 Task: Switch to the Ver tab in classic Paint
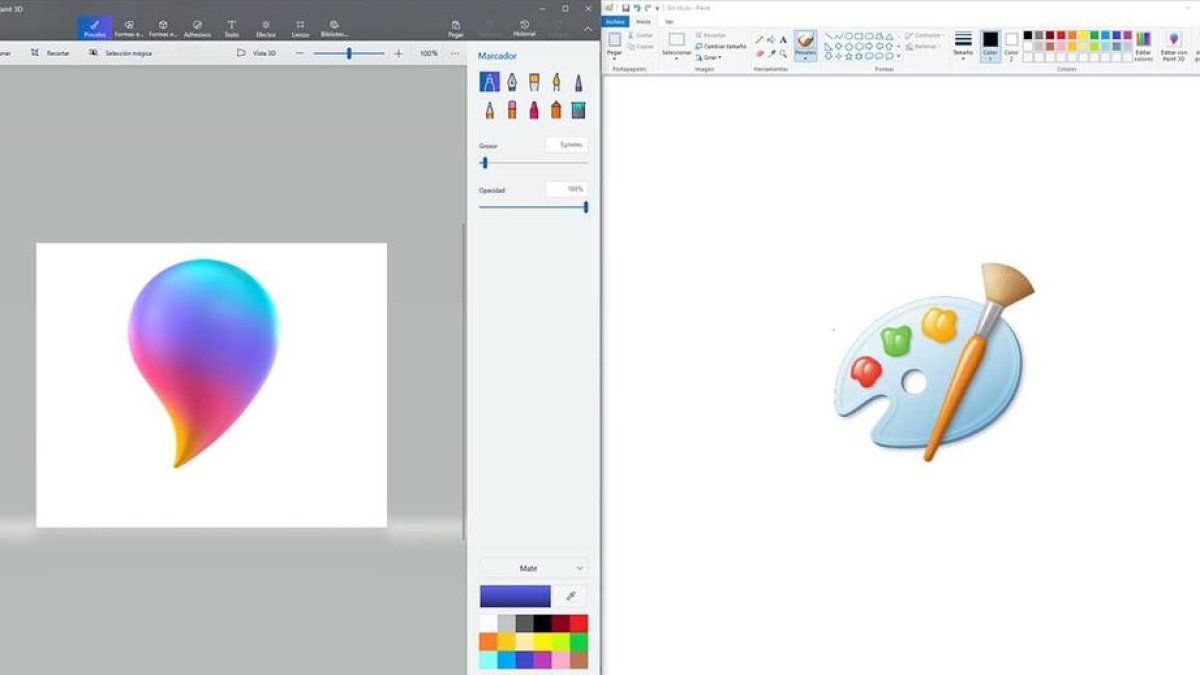click(x=670, y=19)
